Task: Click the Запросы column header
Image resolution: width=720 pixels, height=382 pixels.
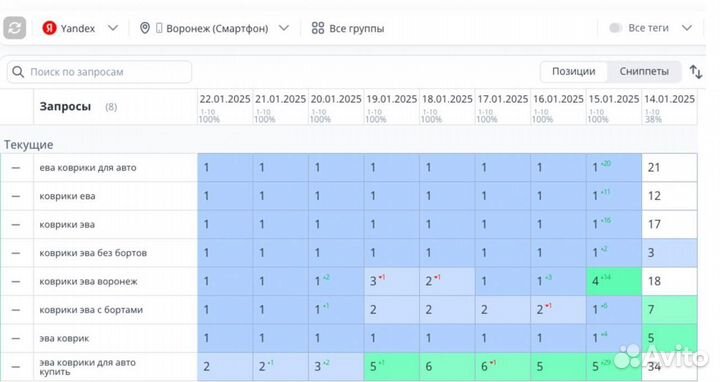Action: tap(65, 107)
